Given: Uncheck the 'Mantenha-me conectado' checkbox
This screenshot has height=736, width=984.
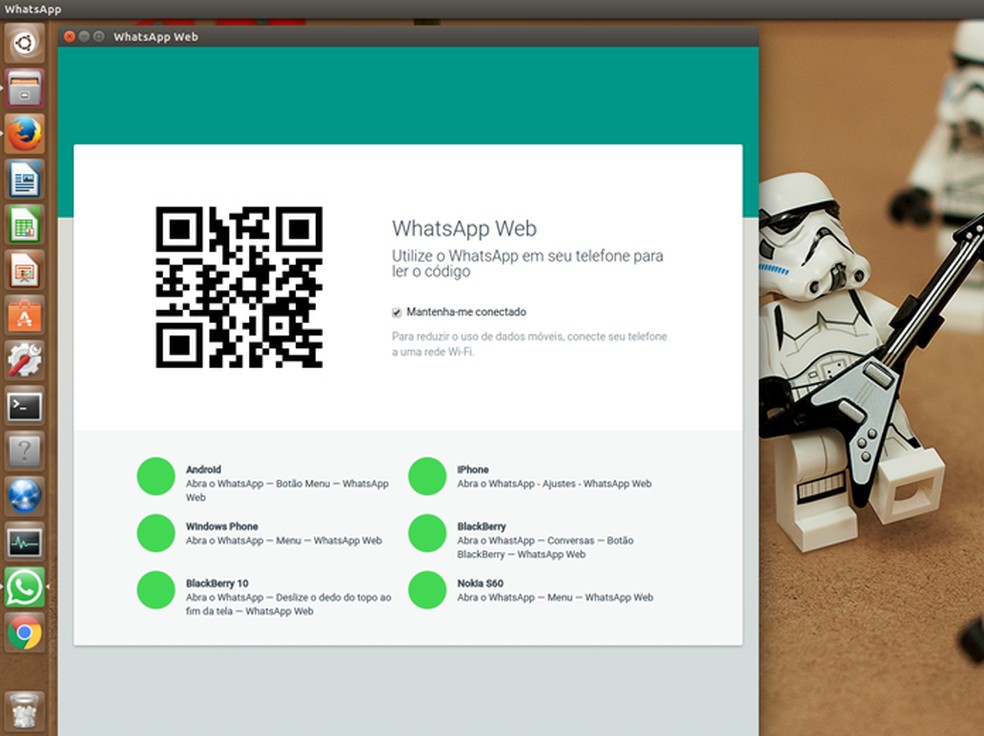Looking at the screenshot, I should 397,312.
